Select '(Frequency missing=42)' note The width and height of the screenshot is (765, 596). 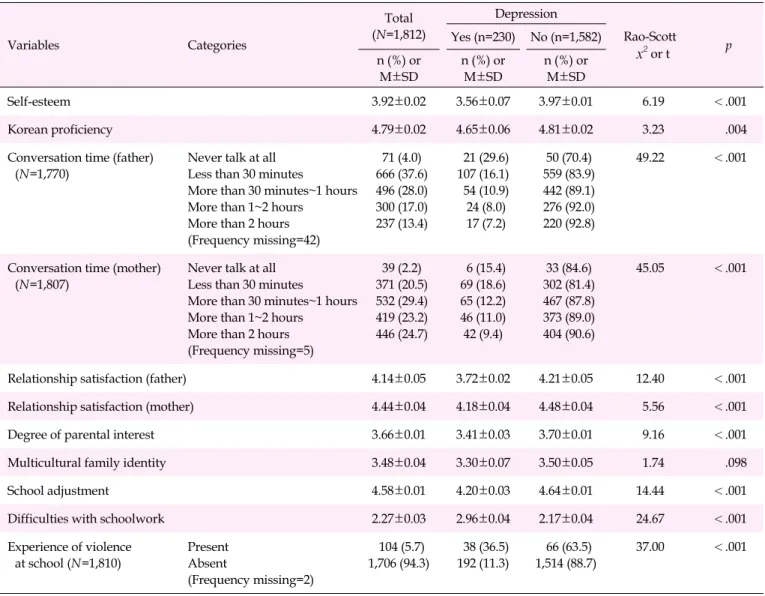coord(254,240)
